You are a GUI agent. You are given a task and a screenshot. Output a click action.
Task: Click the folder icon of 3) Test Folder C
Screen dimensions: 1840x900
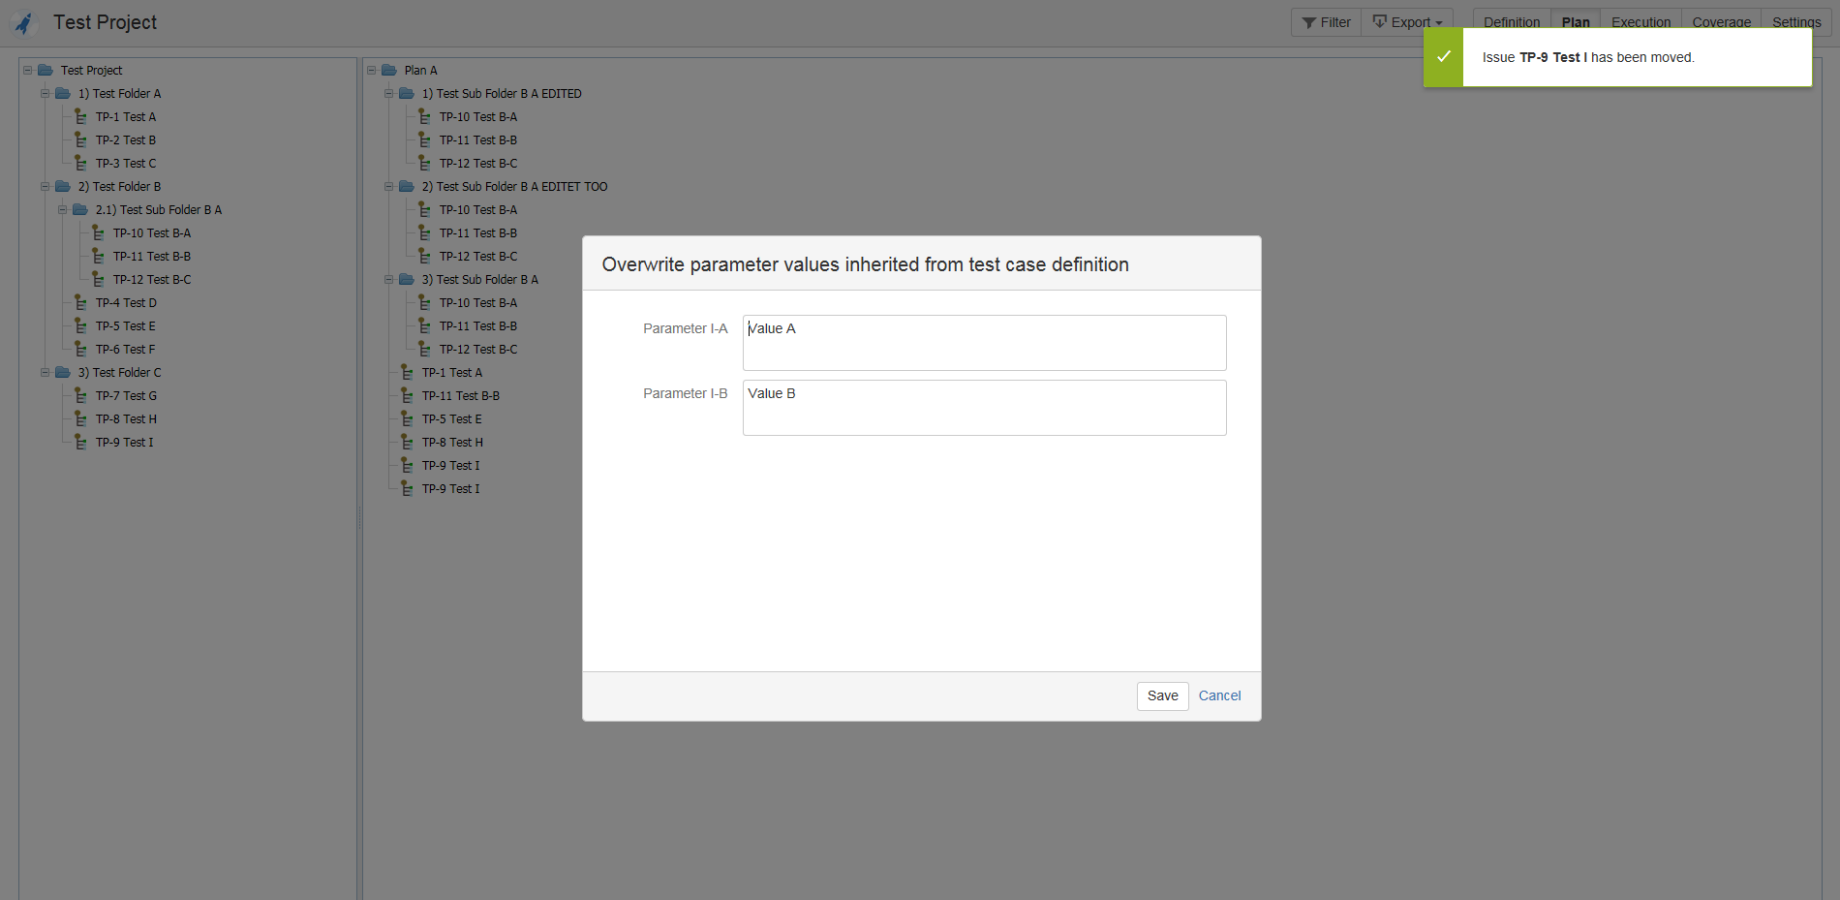(63, 372)
